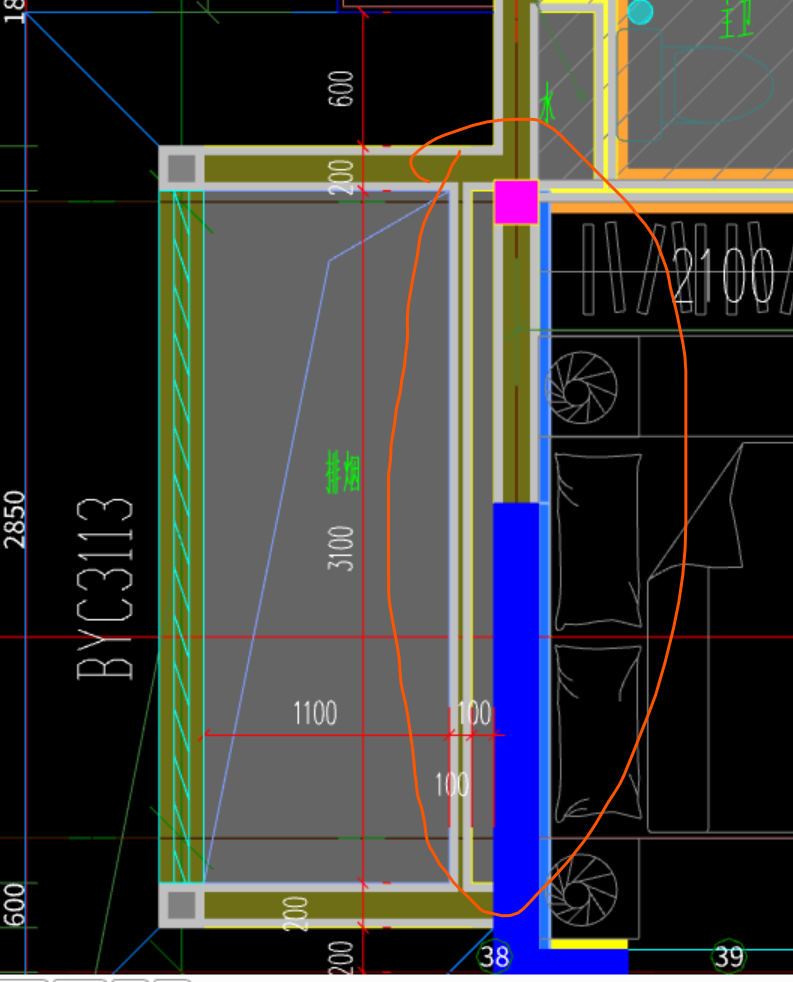
Task: Select the 600 dimension above the top wall
Action: click(x=341, y=88)
